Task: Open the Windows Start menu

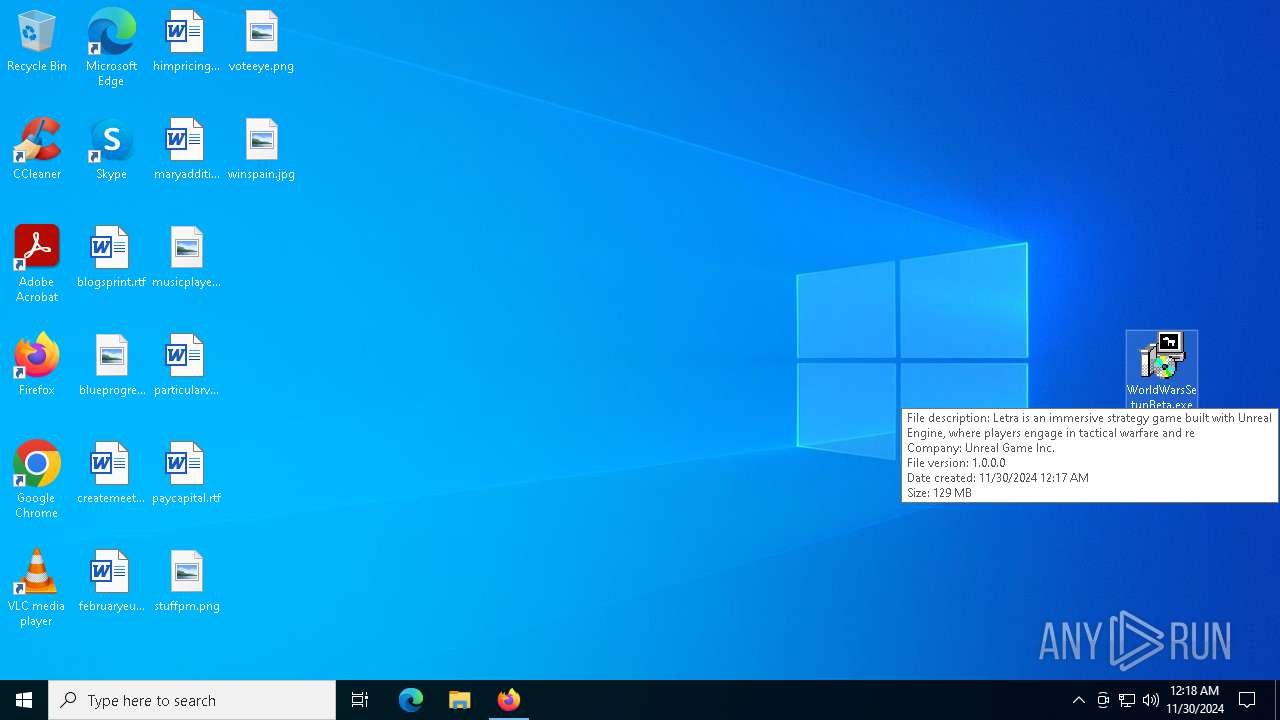Action: tap(24, 700)
